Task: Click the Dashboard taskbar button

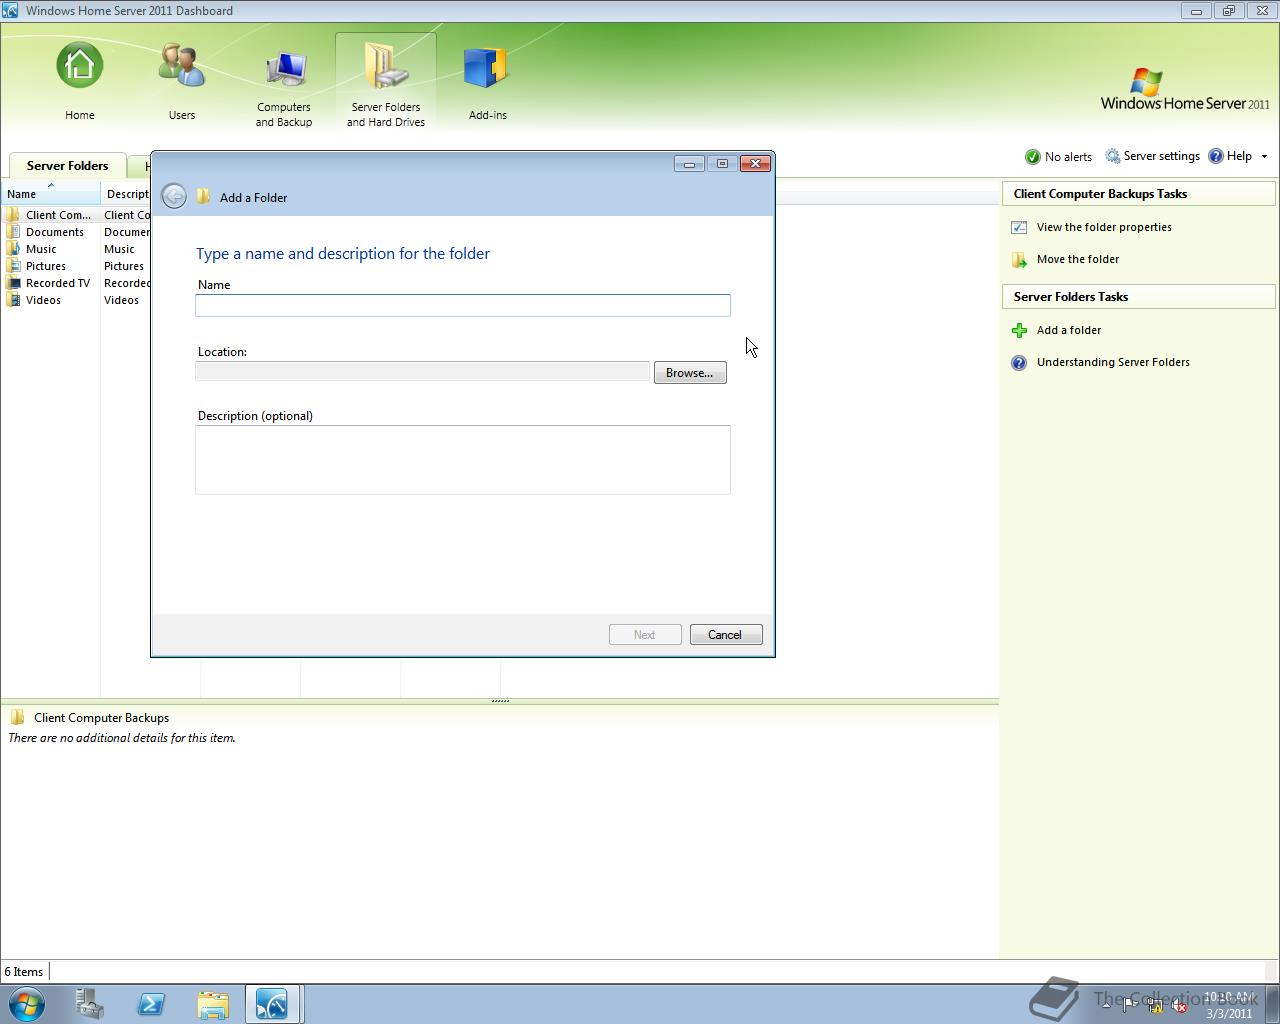Action: point(272,1004)
